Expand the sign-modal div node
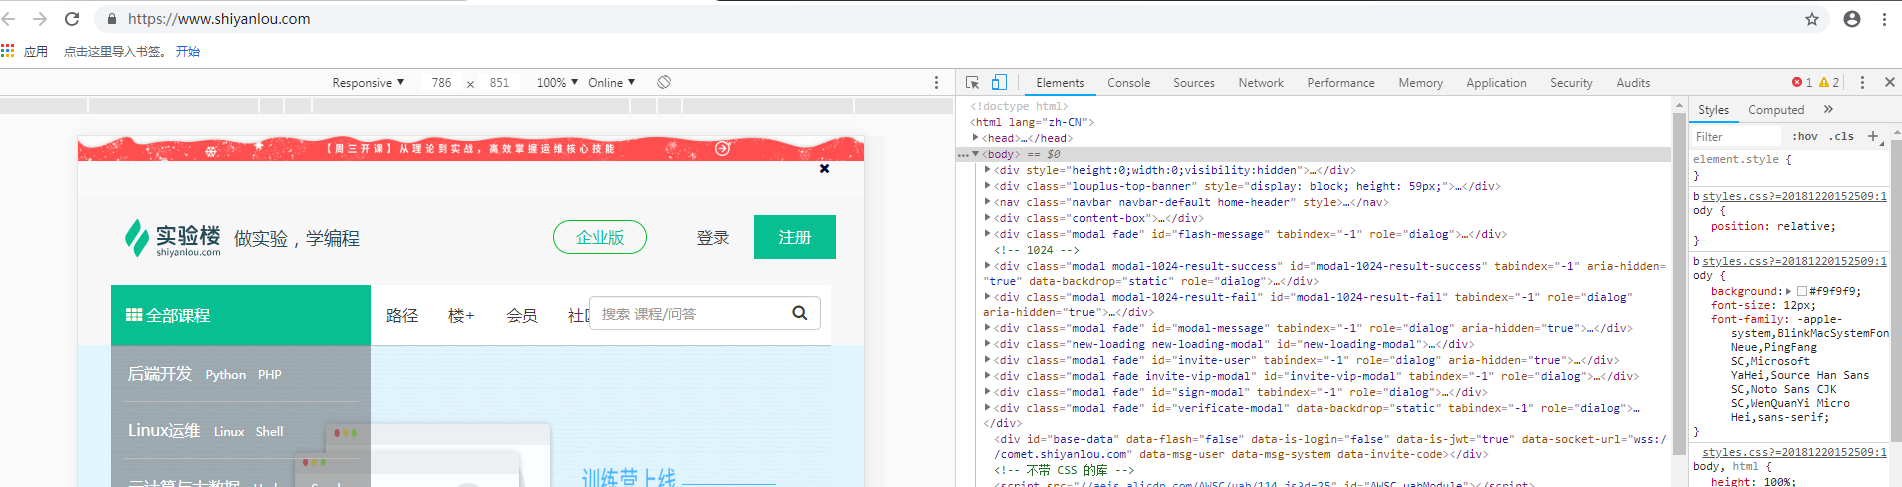The width and height of the screenshot is (1902, 487). coord(987,392)
